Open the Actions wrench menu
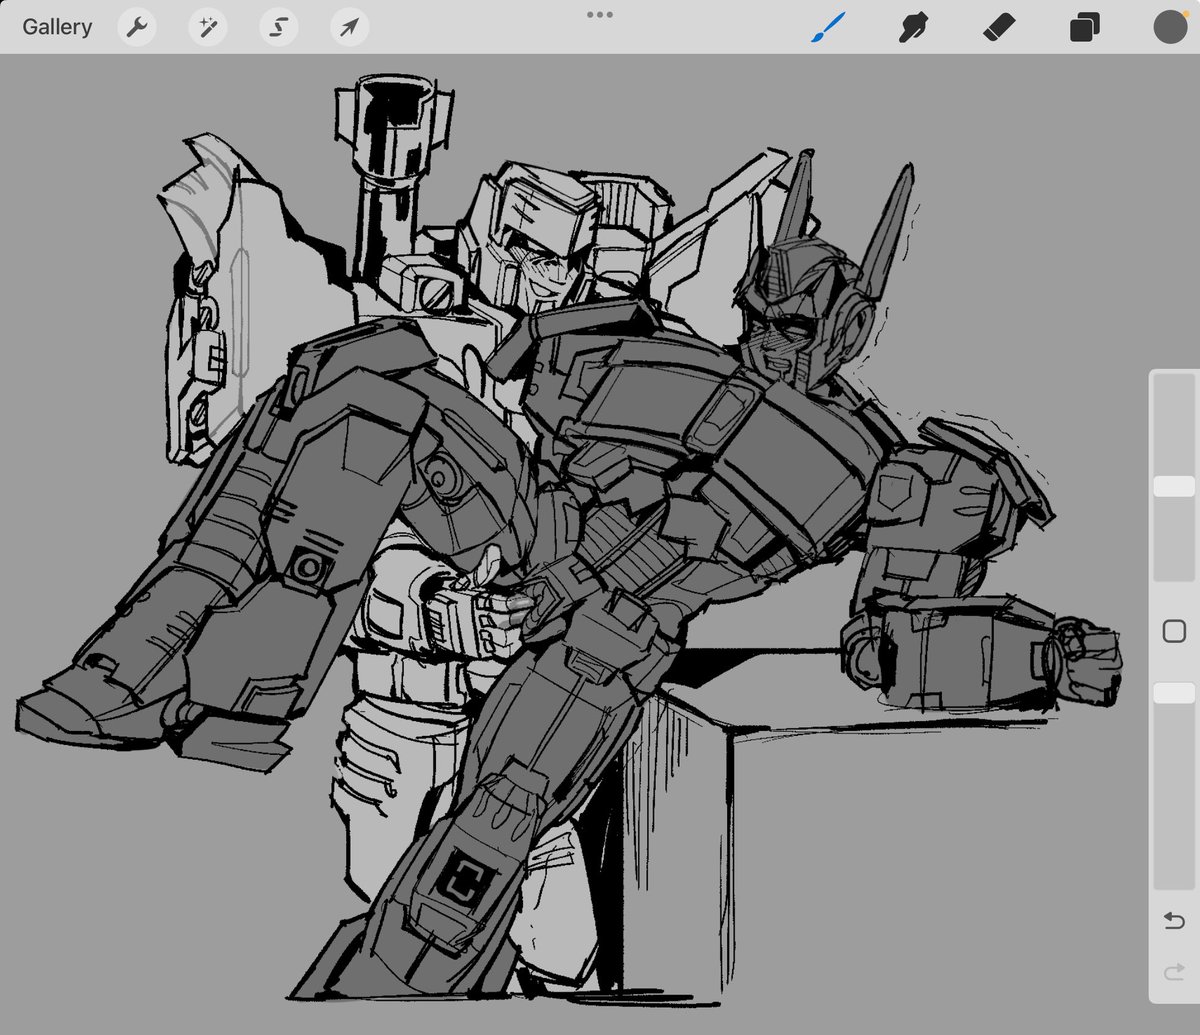The image size is (1200, 1035). click(x=137, y=27)
